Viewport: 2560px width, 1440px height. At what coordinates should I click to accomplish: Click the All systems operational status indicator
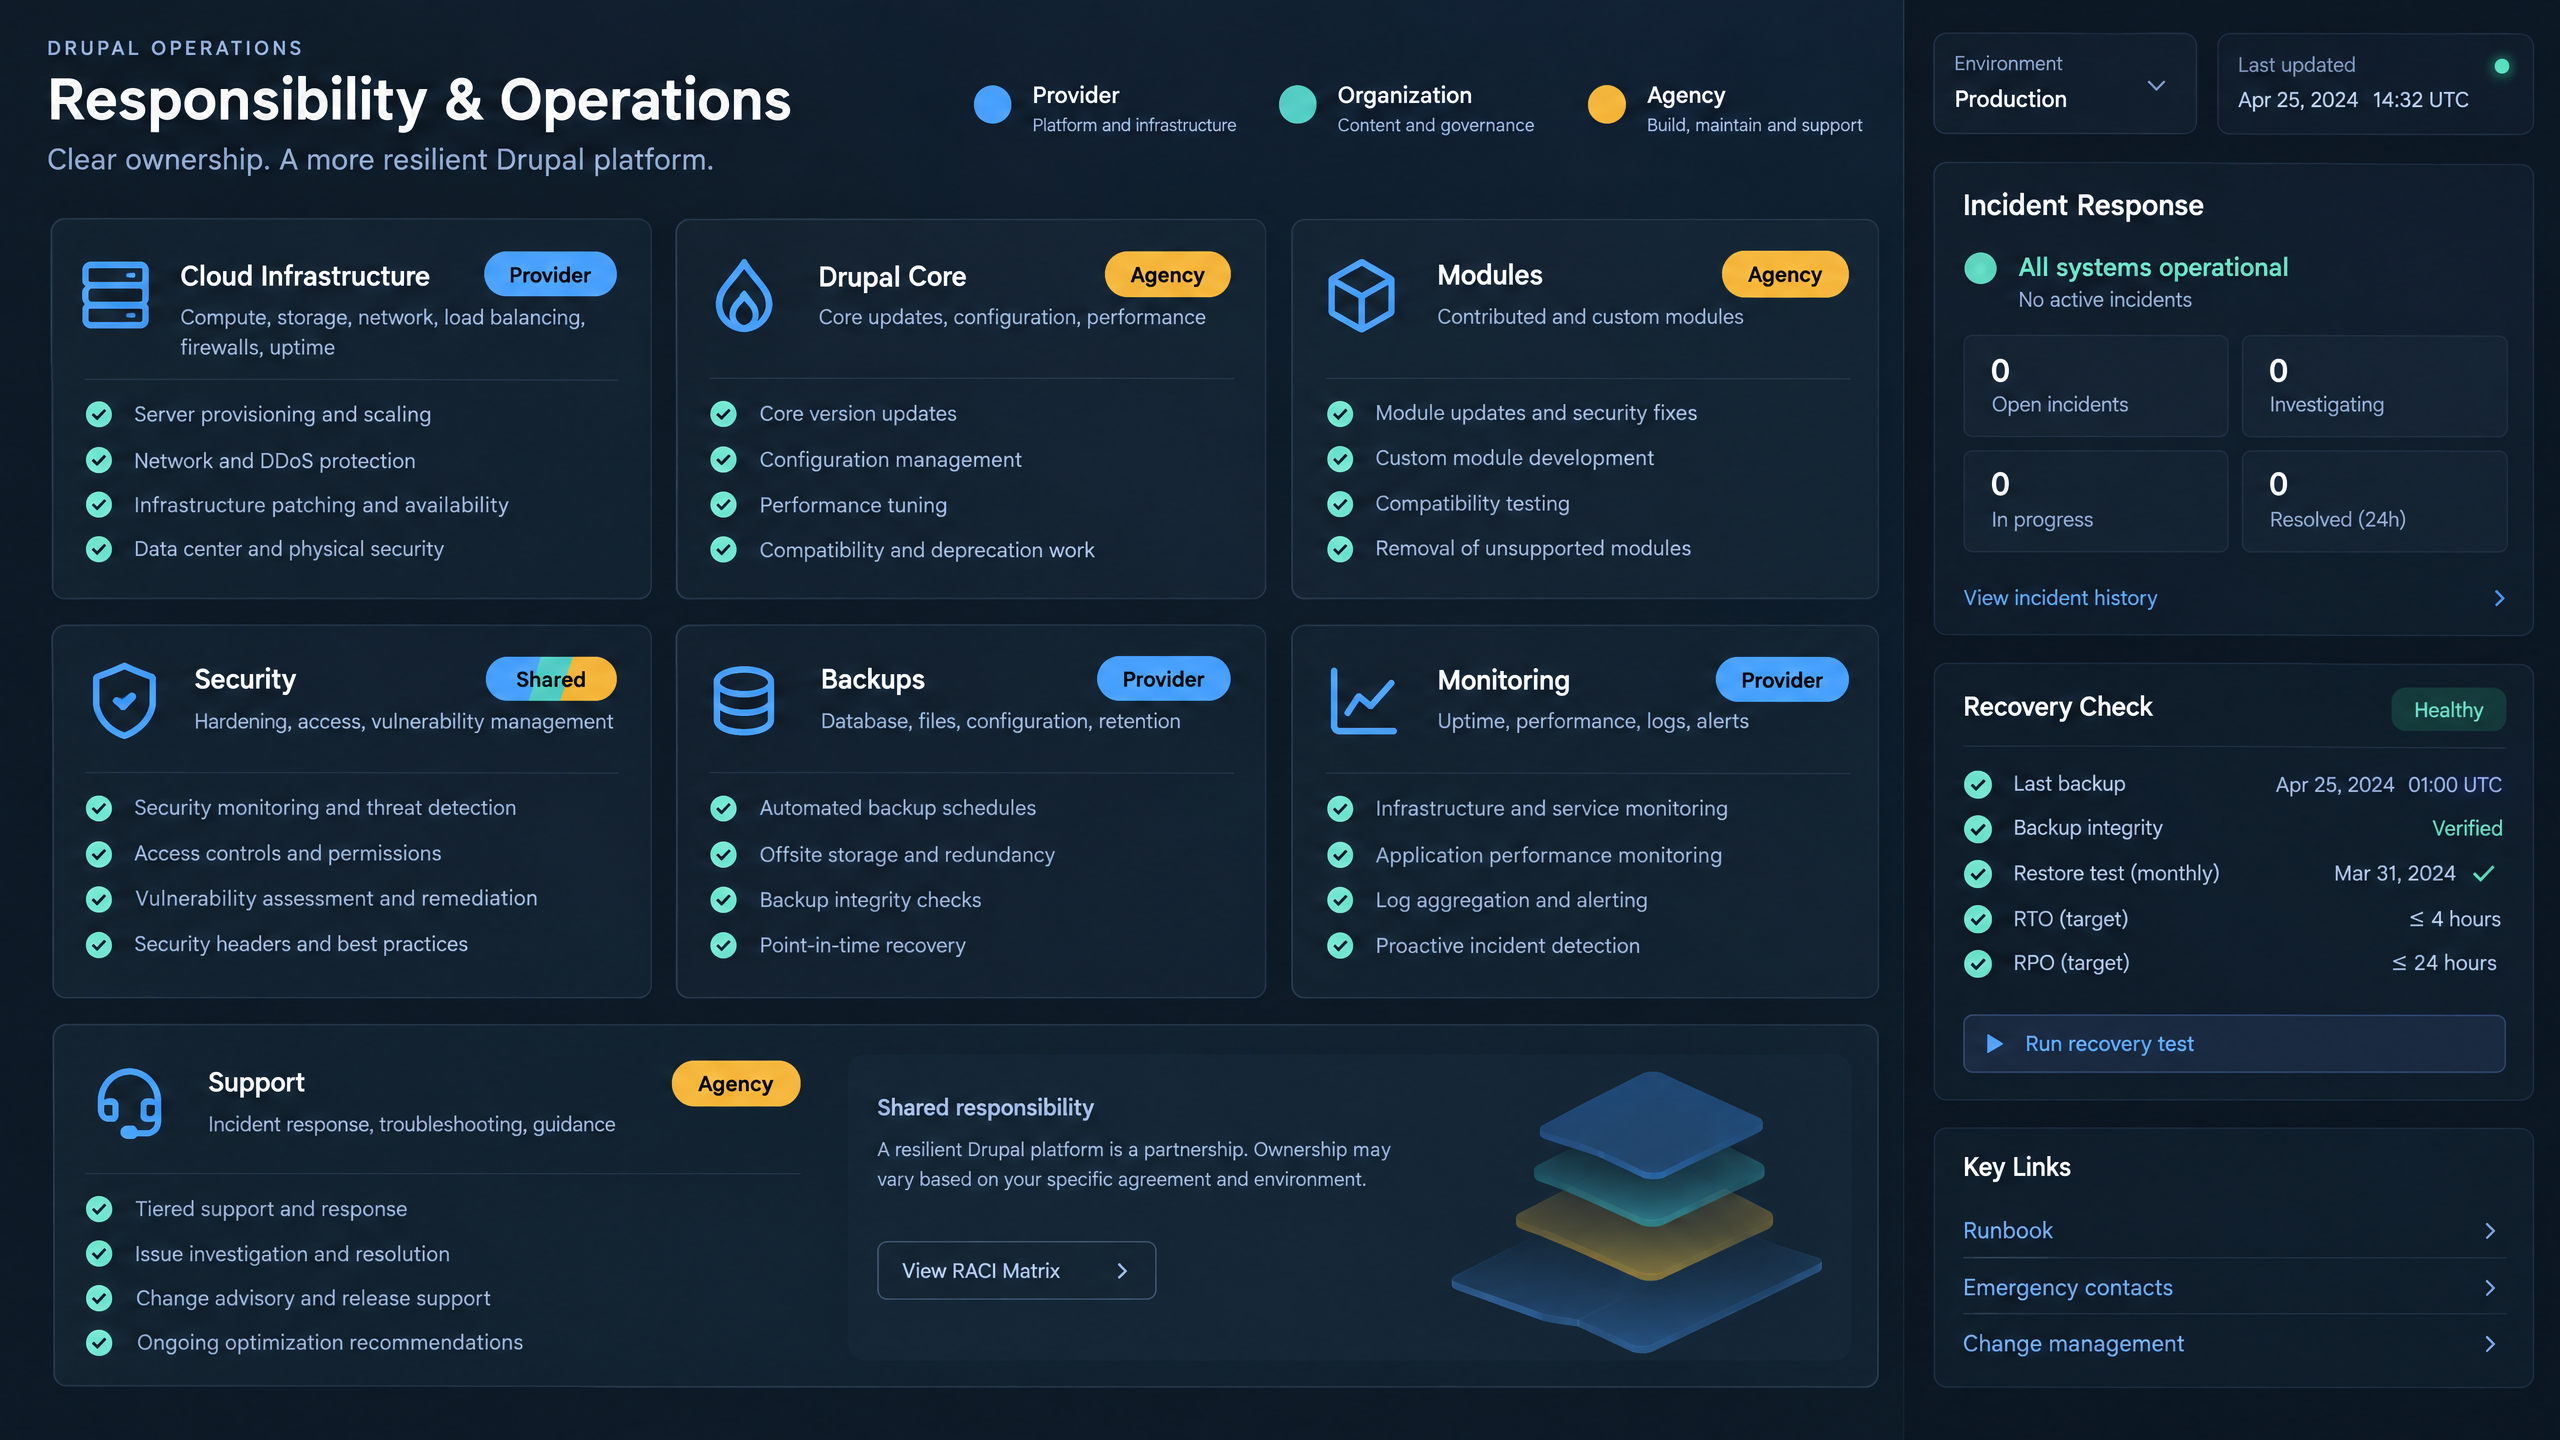1980,268
